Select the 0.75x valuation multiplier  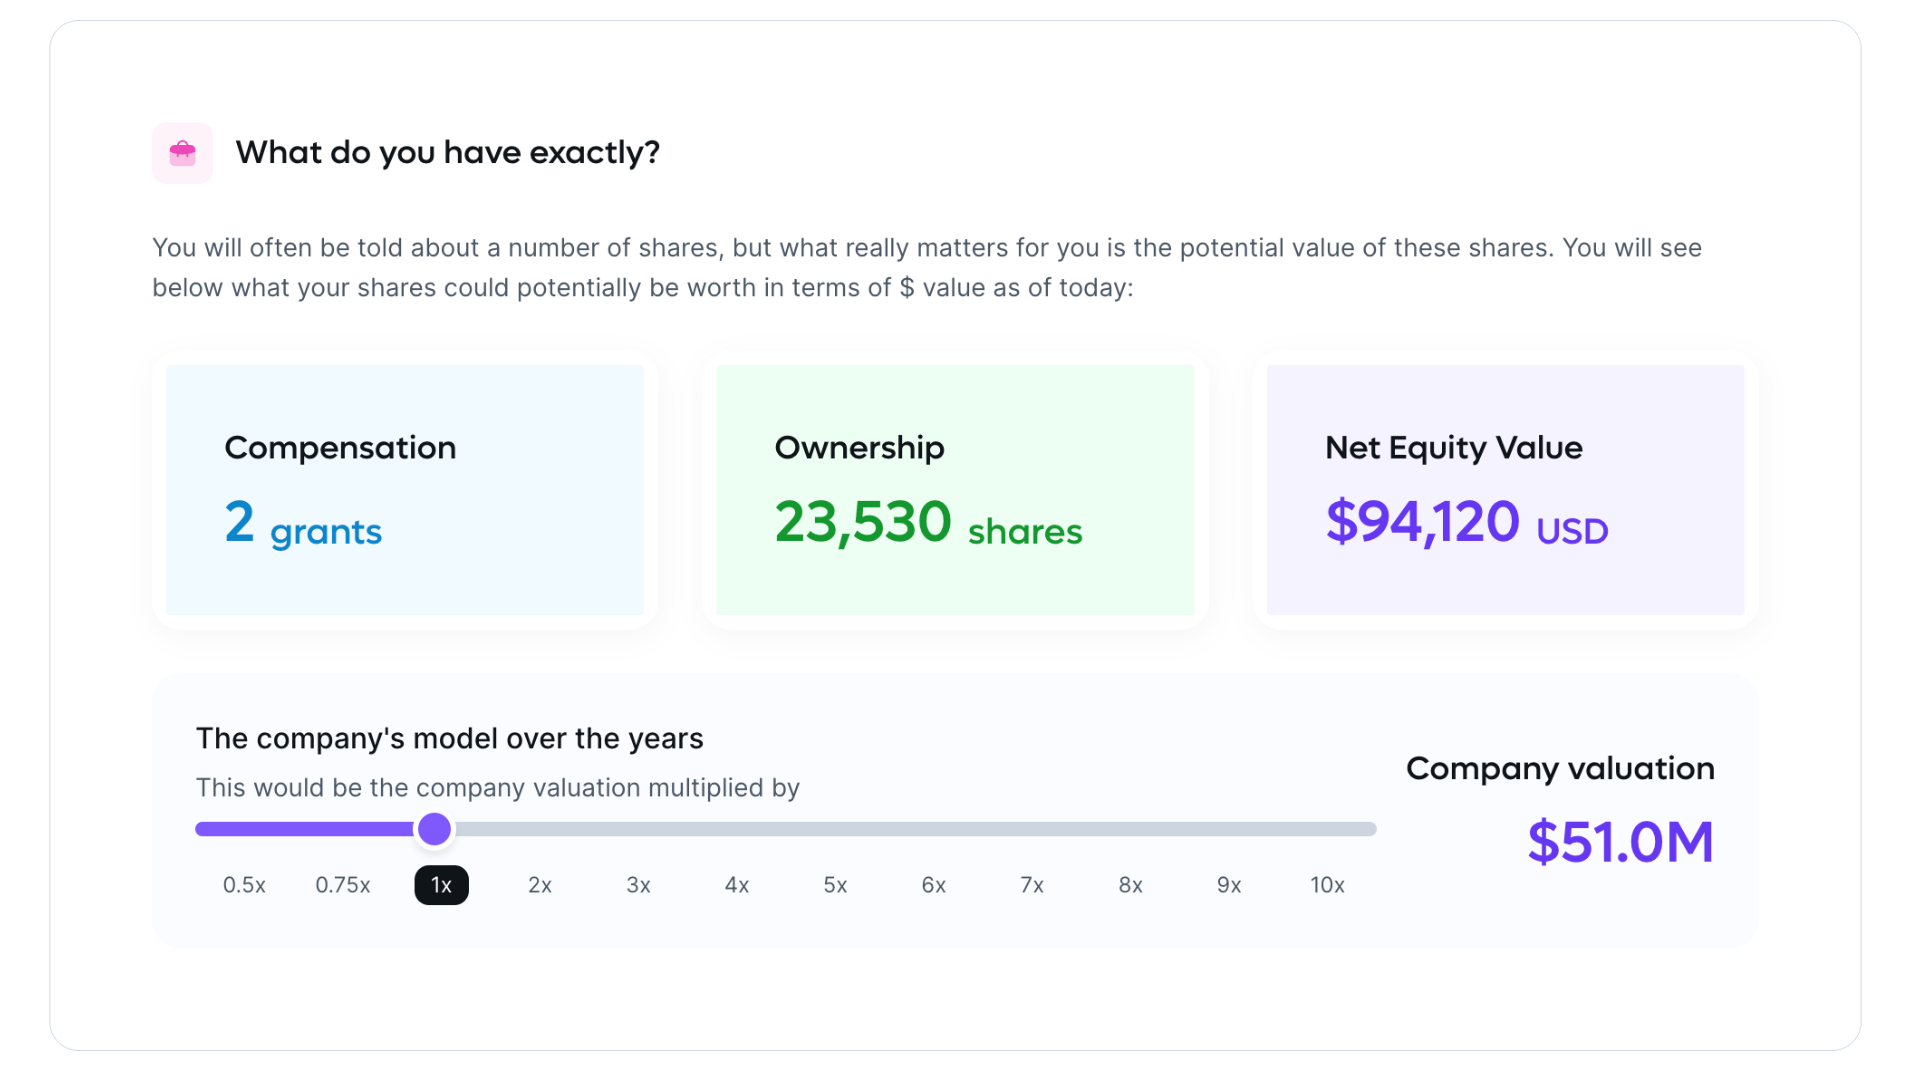343,885
